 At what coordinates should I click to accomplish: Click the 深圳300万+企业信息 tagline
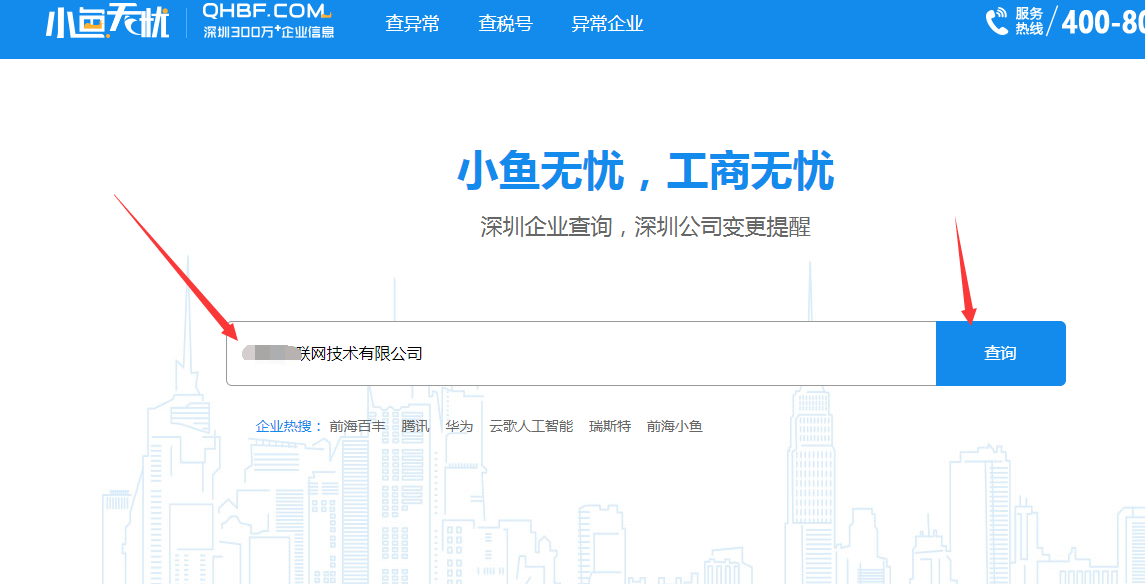tap(268, 32)
